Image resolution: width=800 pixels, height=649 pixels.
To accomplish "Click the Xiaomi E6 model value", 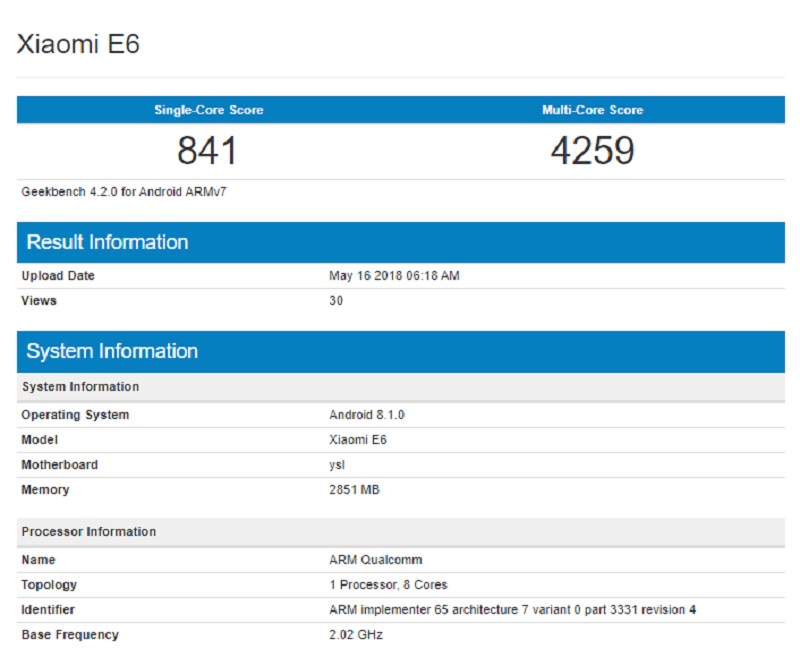I will point(358,440).
